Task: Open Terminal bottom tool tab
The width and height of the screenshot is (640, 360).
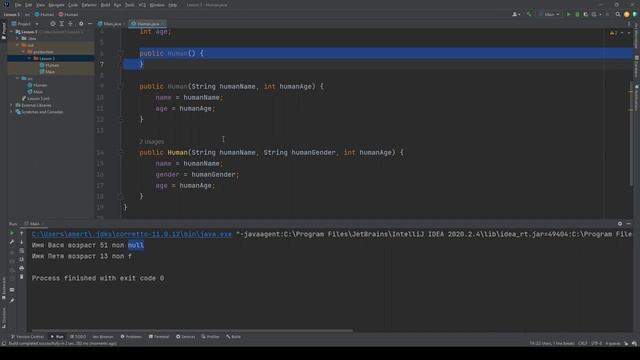Action: [159, 337]
